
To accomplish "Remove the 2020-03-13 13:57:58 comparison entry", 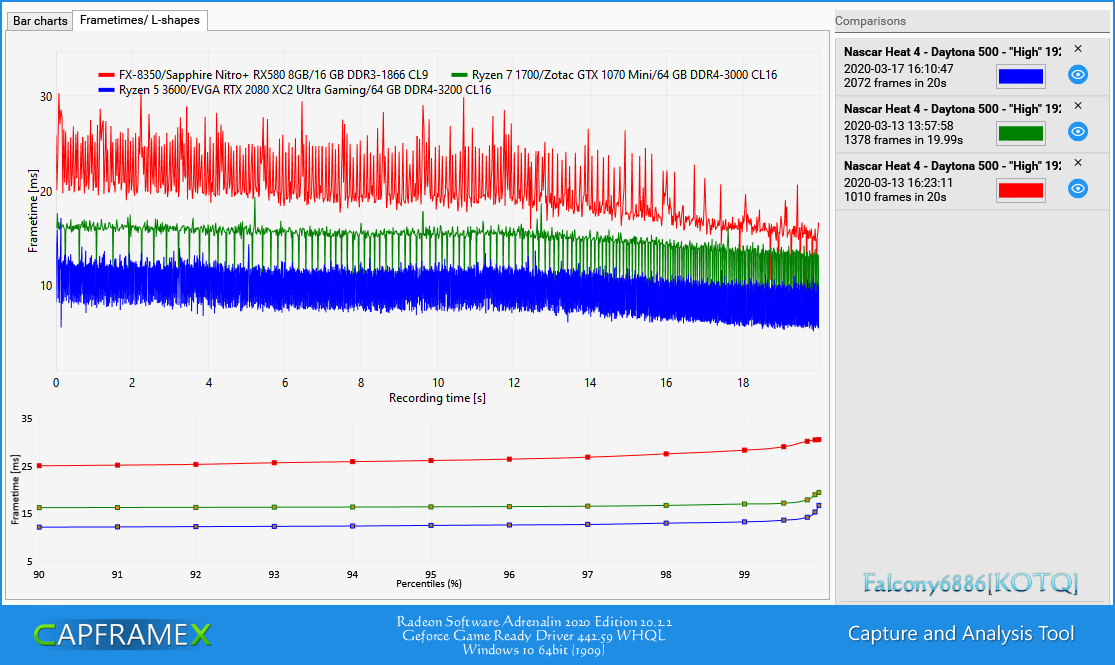I will (x=1078, y=106).
